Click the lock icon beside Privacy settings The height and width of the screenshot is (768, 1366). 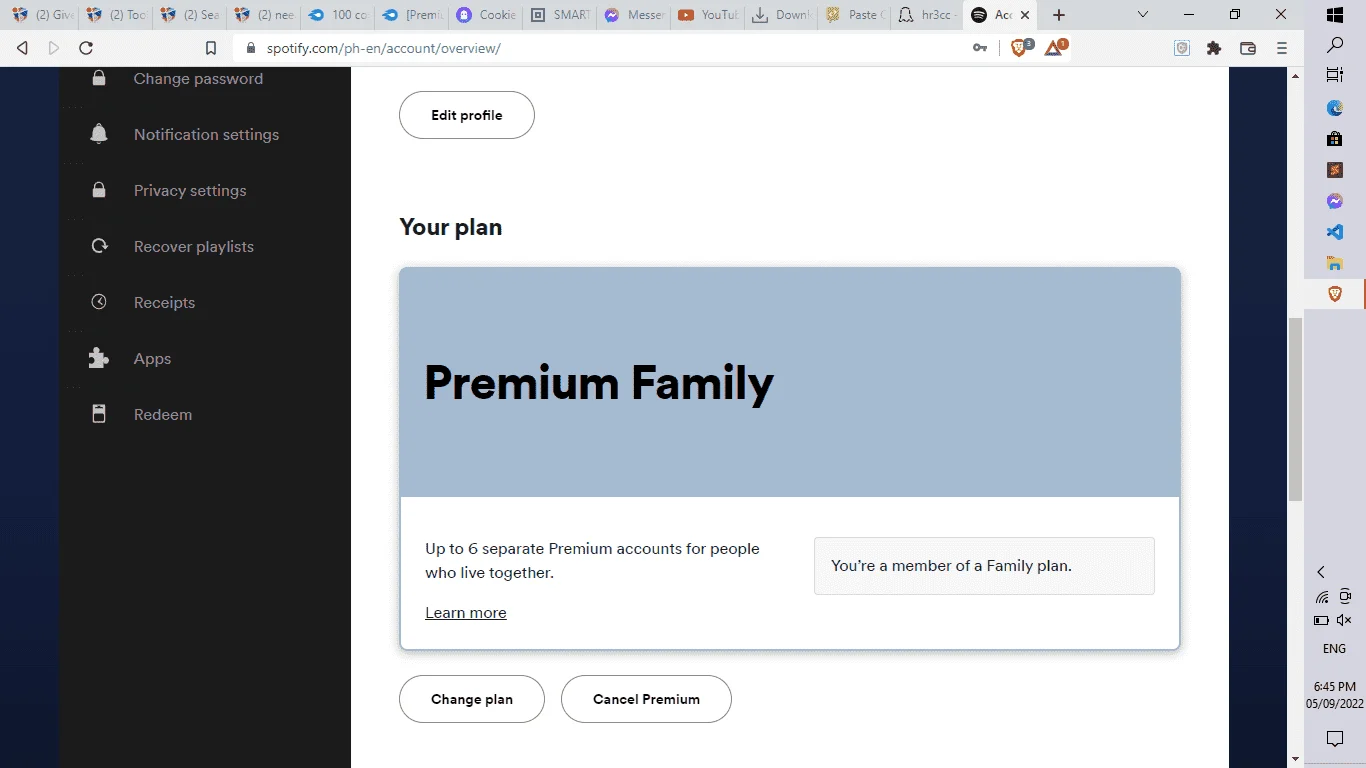click(99, 190)
